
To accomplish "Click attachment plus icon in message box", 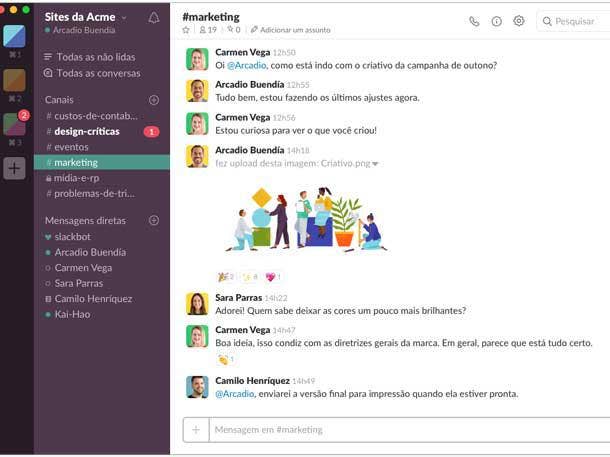I will (195, 430).
